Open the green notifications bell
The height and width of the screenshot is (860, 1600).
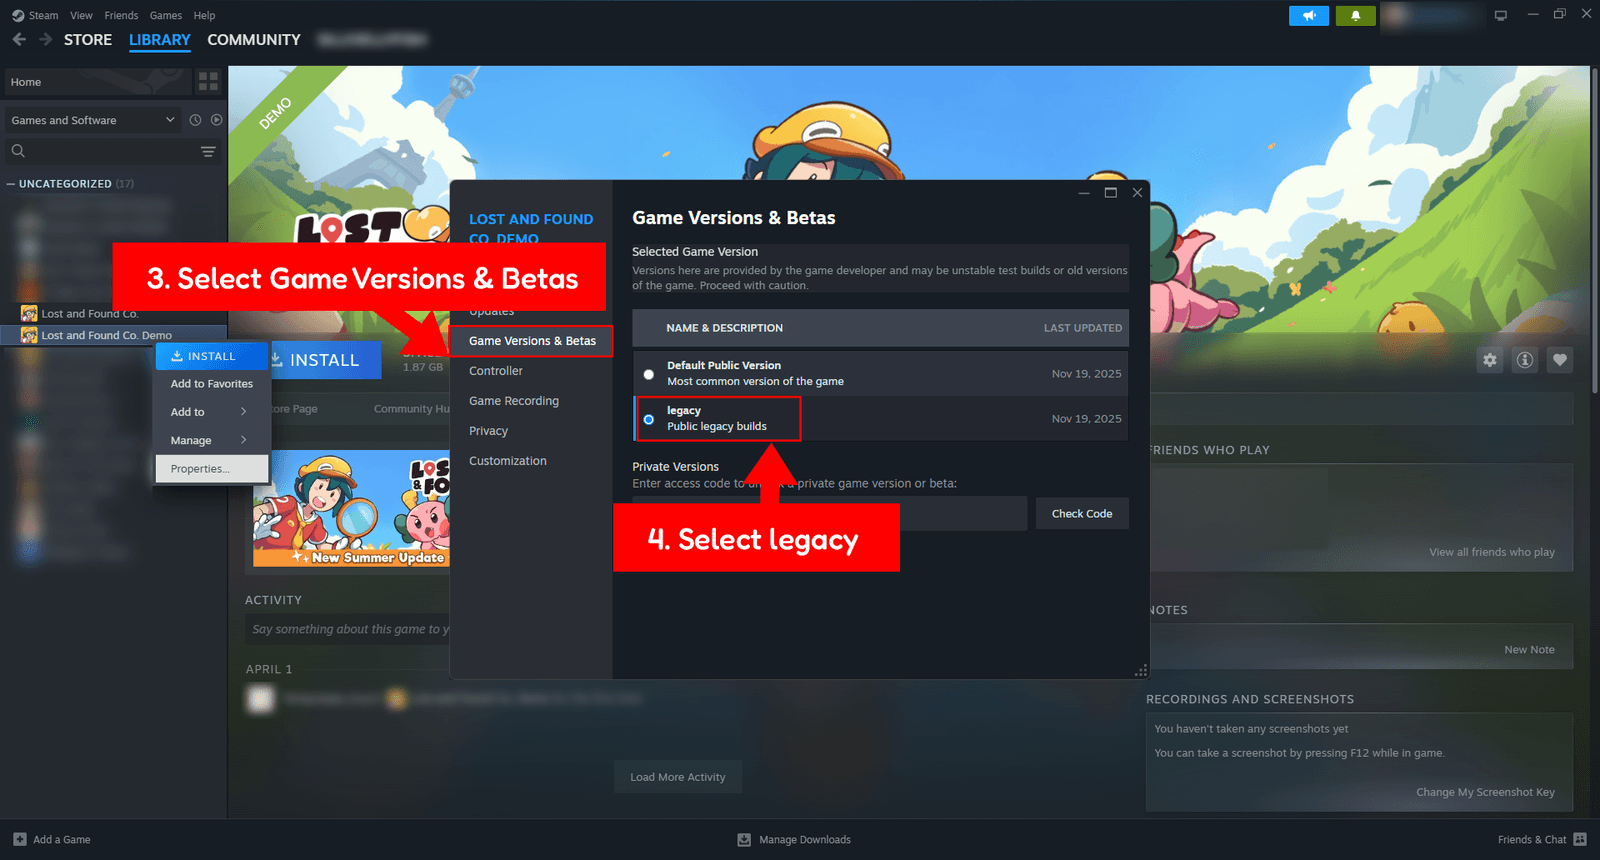click(1355, 16)
